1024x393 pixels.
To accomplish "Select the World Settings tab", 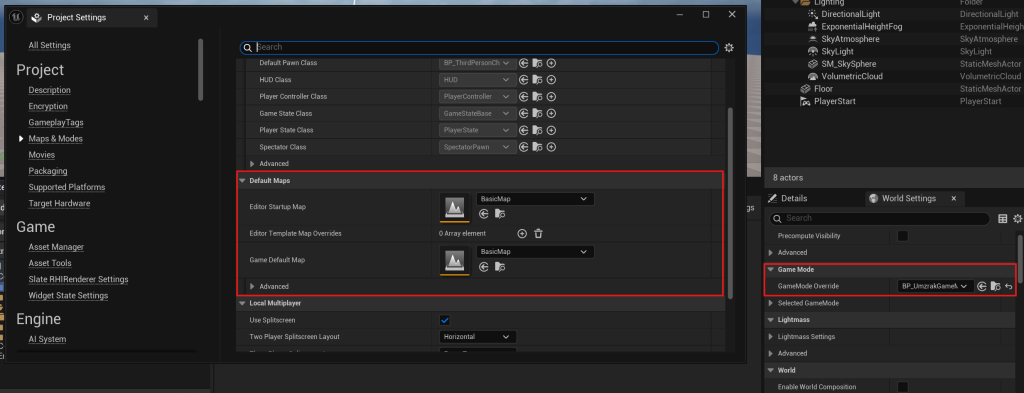I will tap(908, 198).
